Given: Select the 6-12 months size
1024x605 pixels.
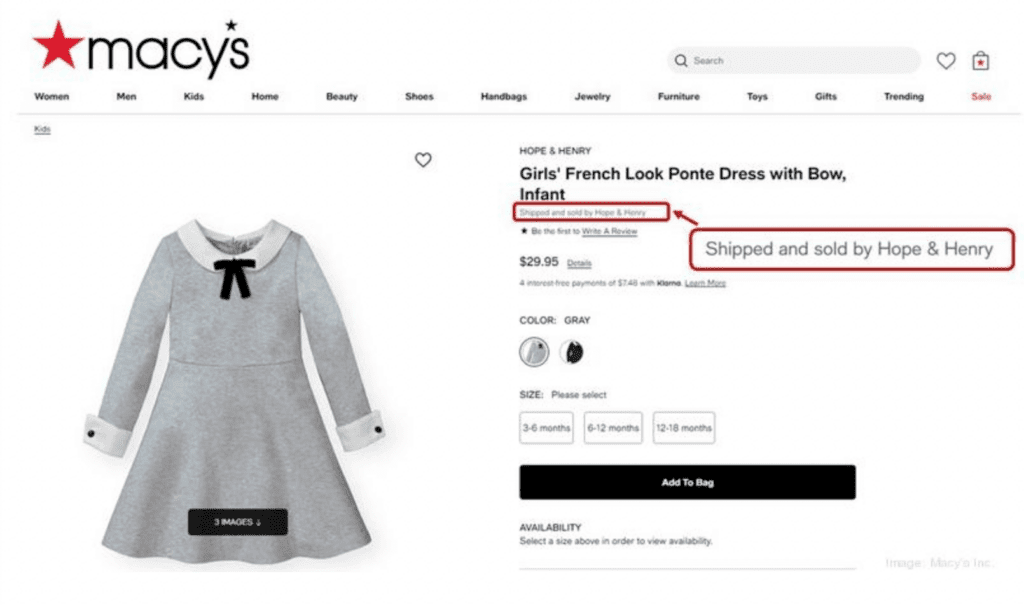Looking at the screenshot, I should pos(612,428).
